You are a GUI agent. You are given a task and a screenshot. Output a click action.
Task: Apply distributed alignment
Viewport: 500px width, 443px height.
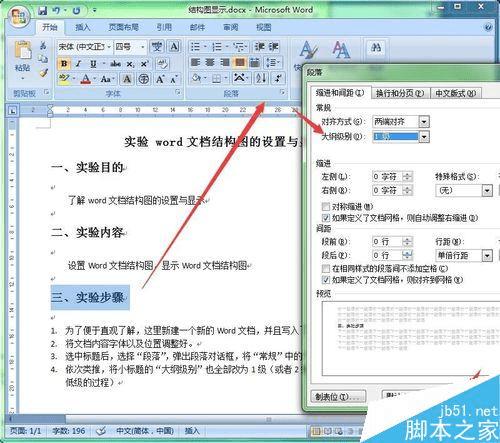(x=255, y=62)
